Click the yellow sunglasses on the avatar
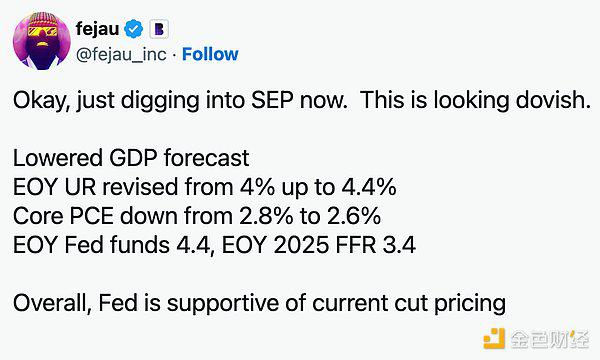Image resolution: width=600 pixels, height=360 pixels. click(x=42, y=31)
